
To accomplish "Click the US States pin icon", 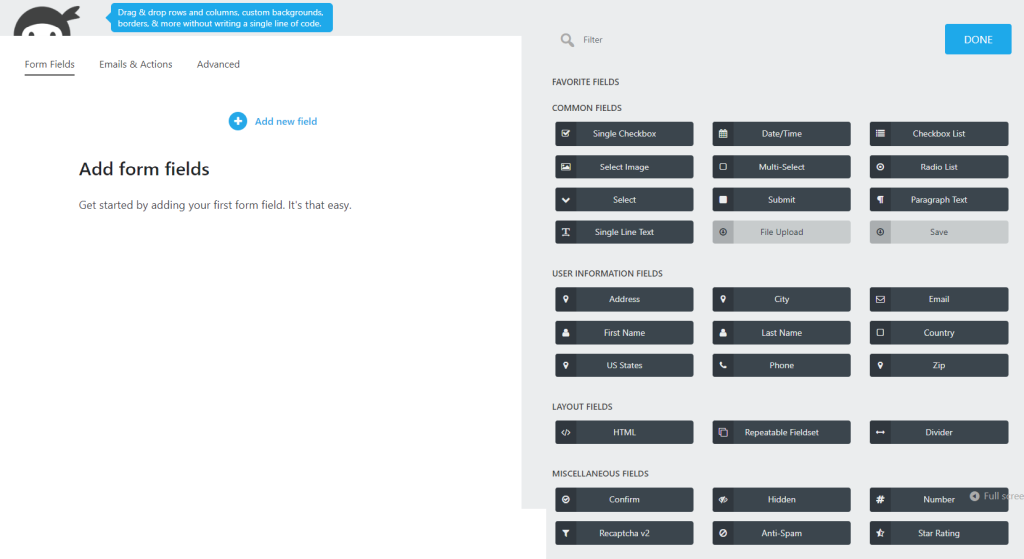I will point(566,365).
